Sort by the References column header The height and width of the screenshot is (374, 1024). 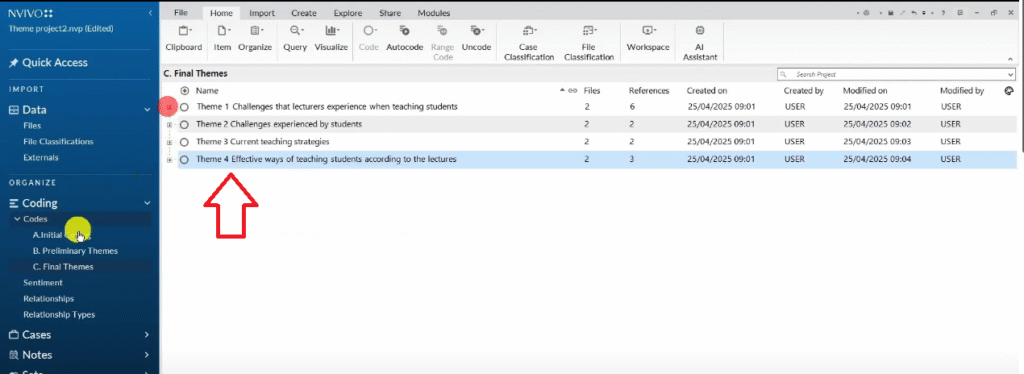pos(648,91)
